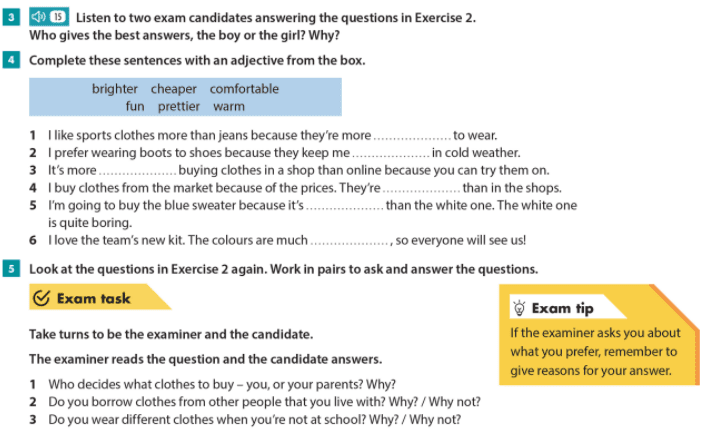Click the blank before 'in cold weather'

tap(391, 153)
